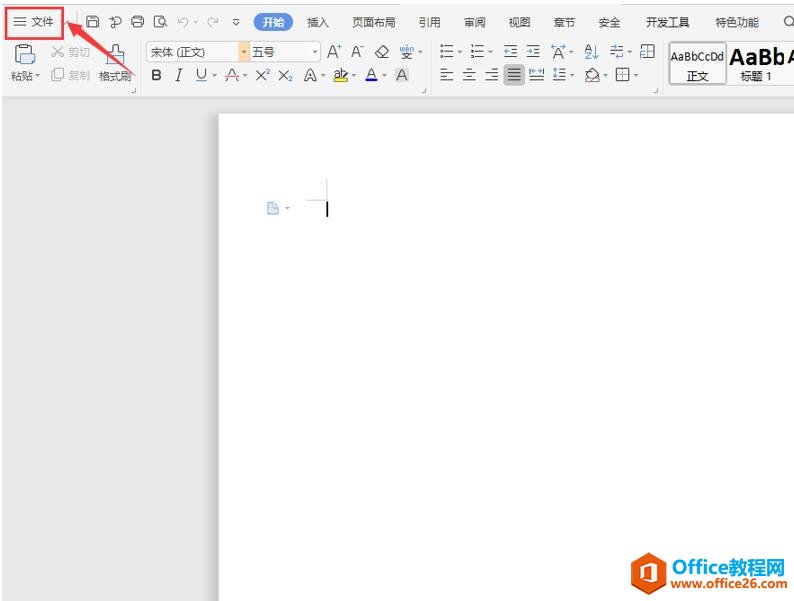Click the text highlight color button
Screen dimensions: 794x601
pos(340,75)
